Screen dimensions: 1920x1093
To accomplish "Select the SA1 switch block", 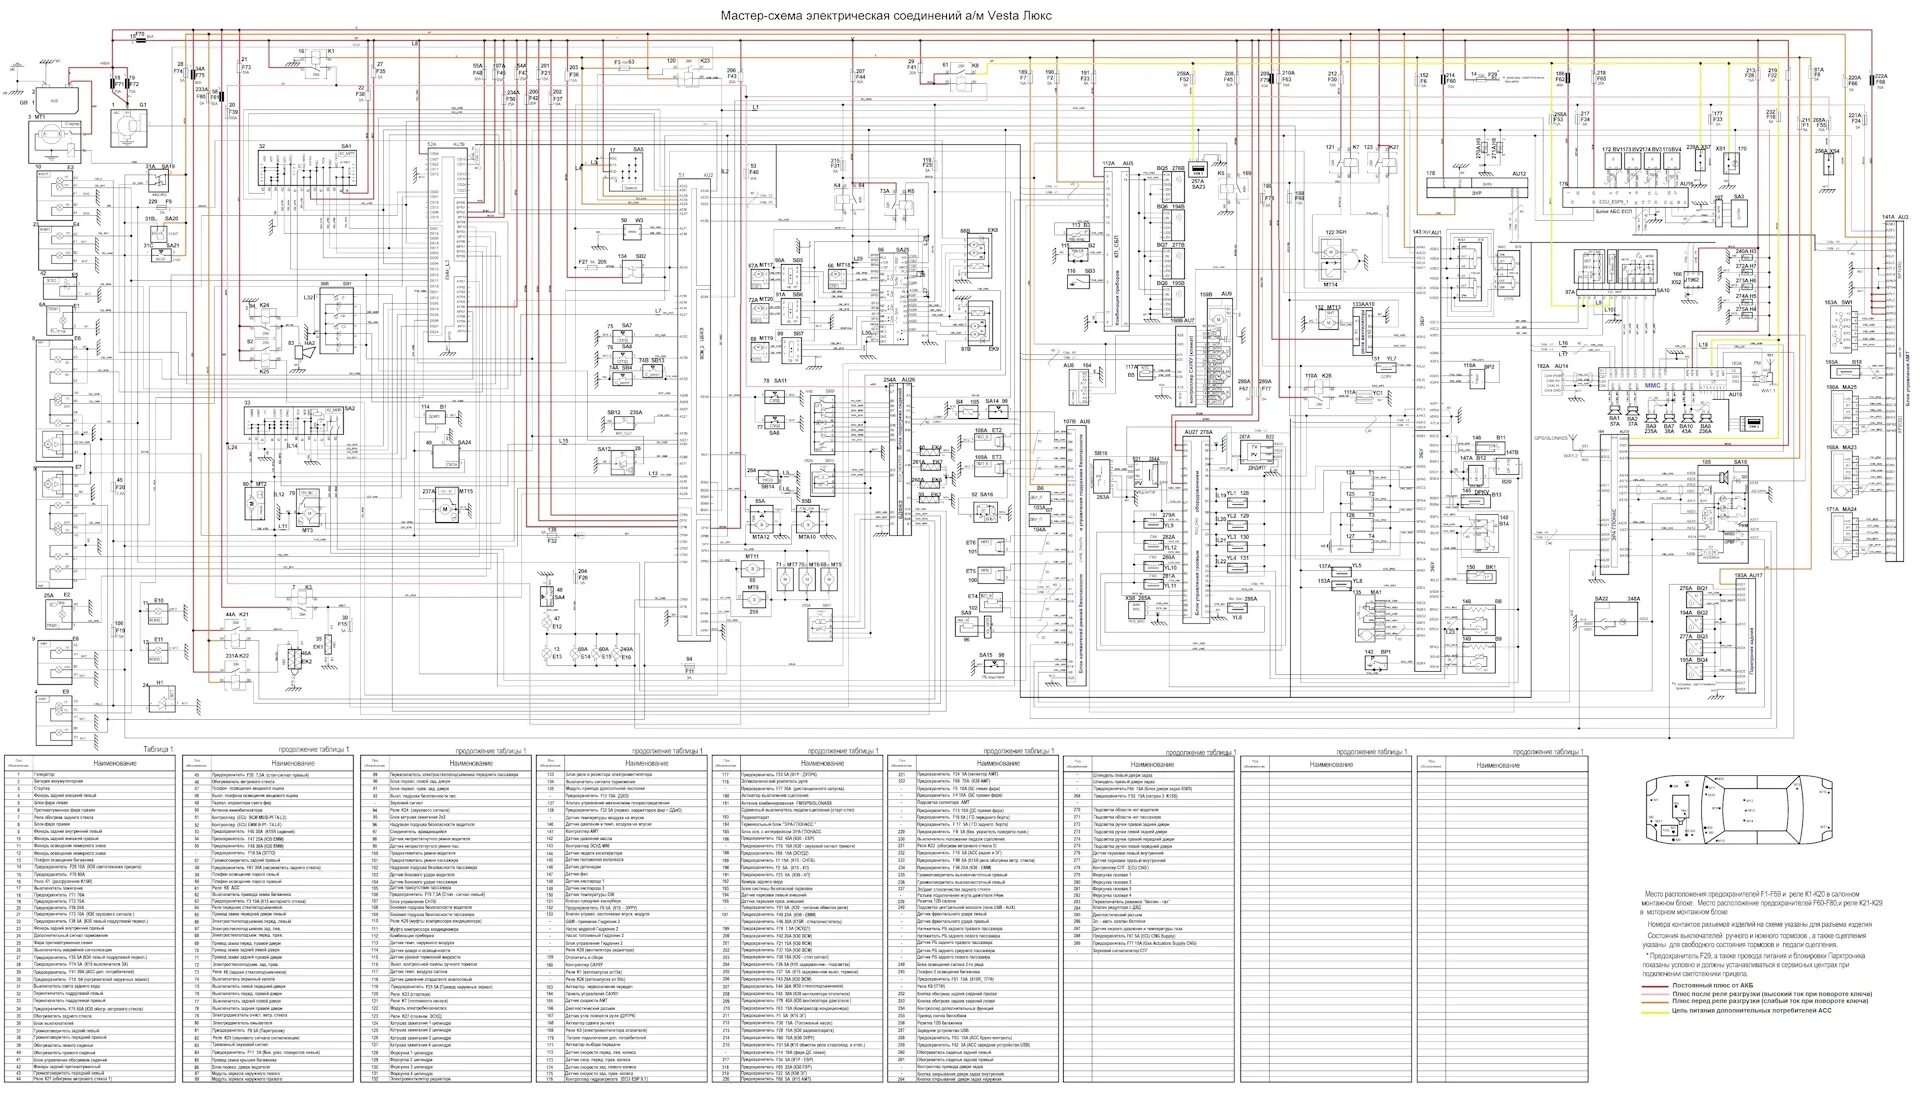I will tap(308, 167).
